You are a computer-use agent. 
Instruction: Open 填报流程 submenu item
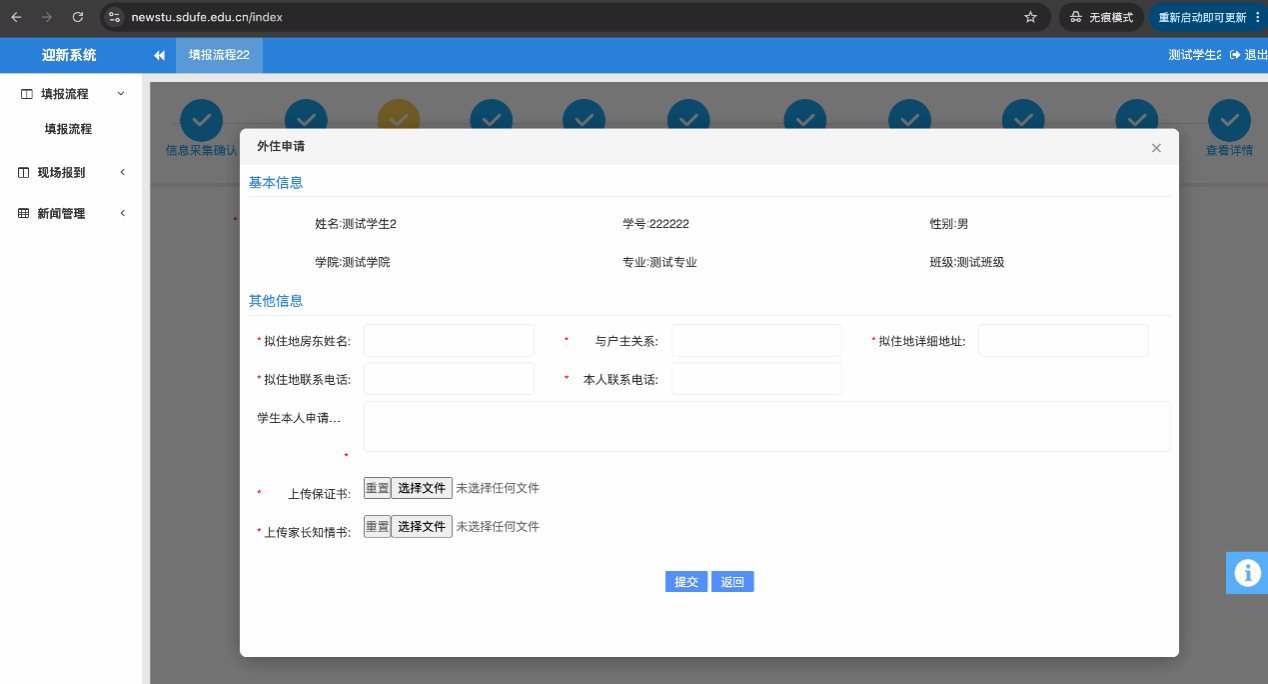point(68,129)
